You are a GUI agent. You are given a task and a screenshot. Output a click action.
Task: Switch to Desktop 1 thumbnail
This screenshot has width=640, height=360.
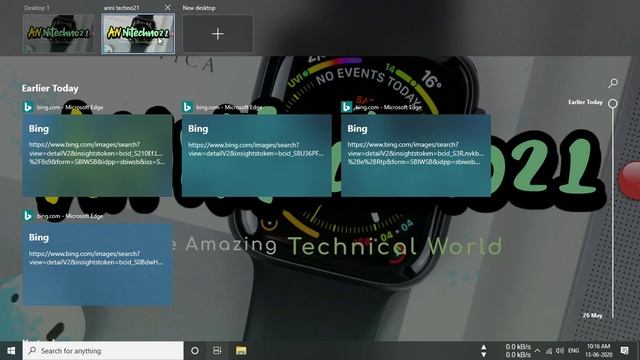coord(59,33)
